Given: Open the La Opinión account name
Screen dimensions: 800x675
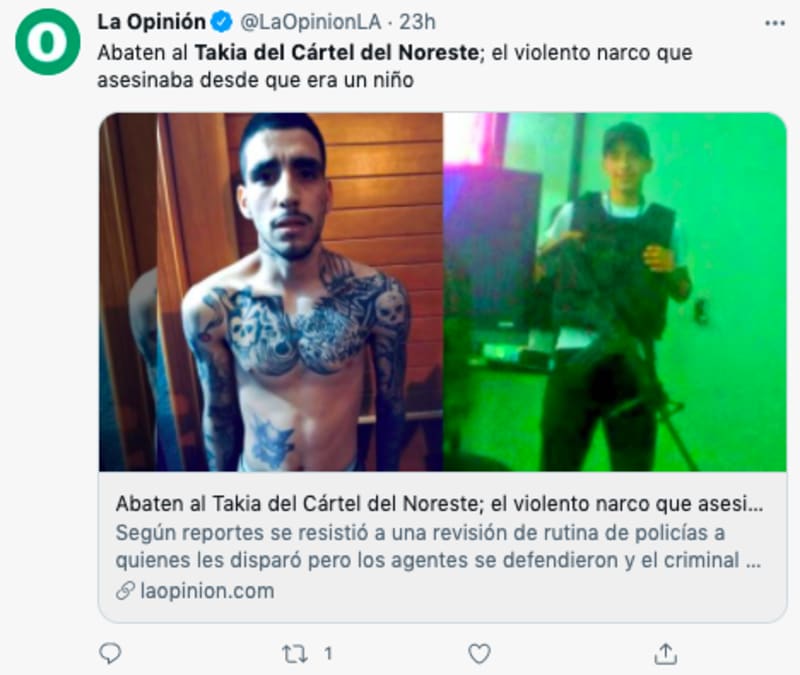Looking at the screenshot, I should (x=152, y=22).
